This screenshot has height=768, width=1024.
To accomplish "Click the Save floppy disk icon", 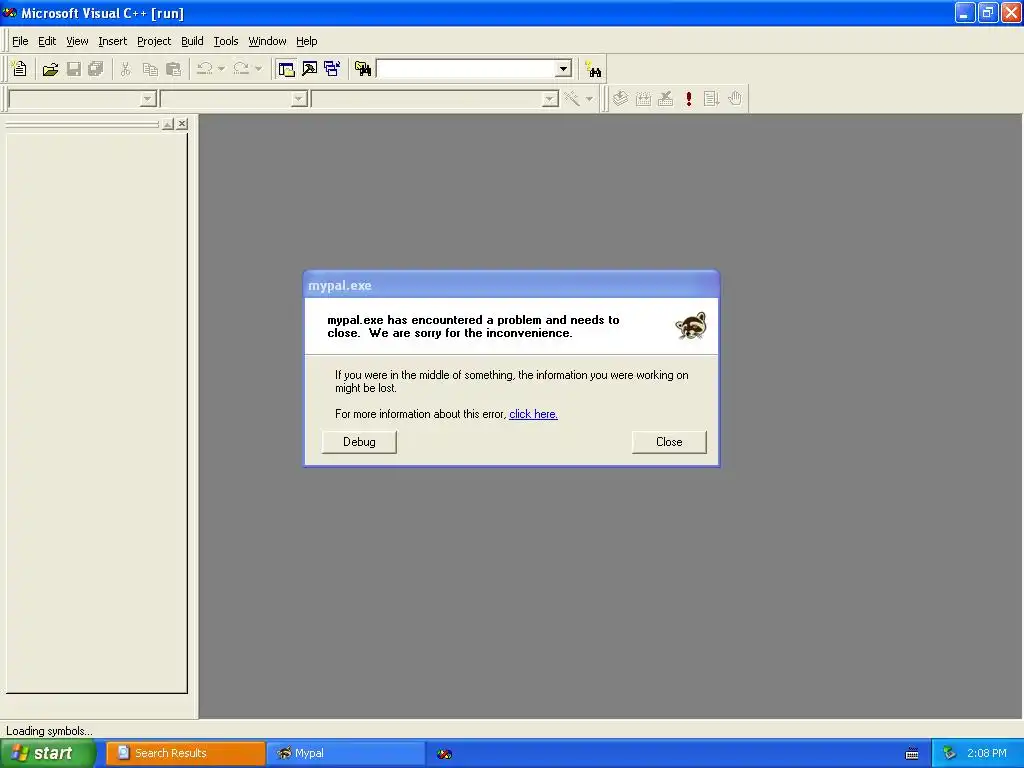I will pyautogui.click(x=74, y=69).
